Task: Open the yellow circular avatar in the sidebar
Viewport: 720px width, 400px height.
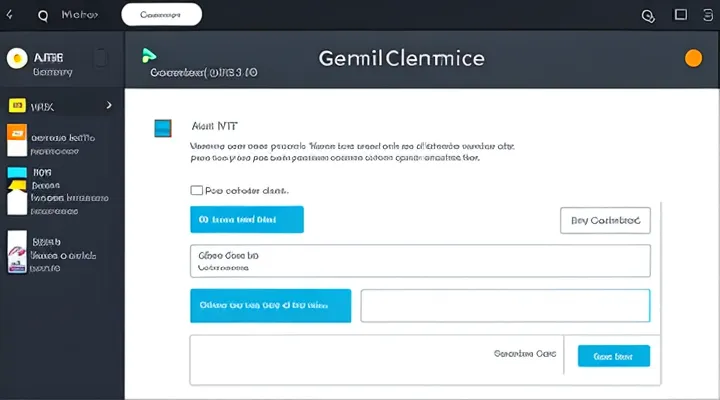Action: click(x=16, y=59)
